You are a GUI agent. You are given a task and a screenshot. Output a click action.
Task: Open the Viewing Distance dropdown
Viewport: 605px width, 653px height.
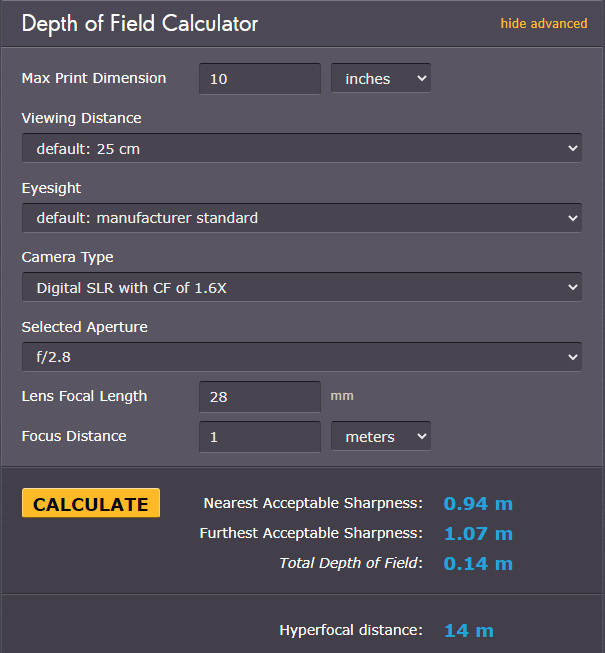click(302, 148)
